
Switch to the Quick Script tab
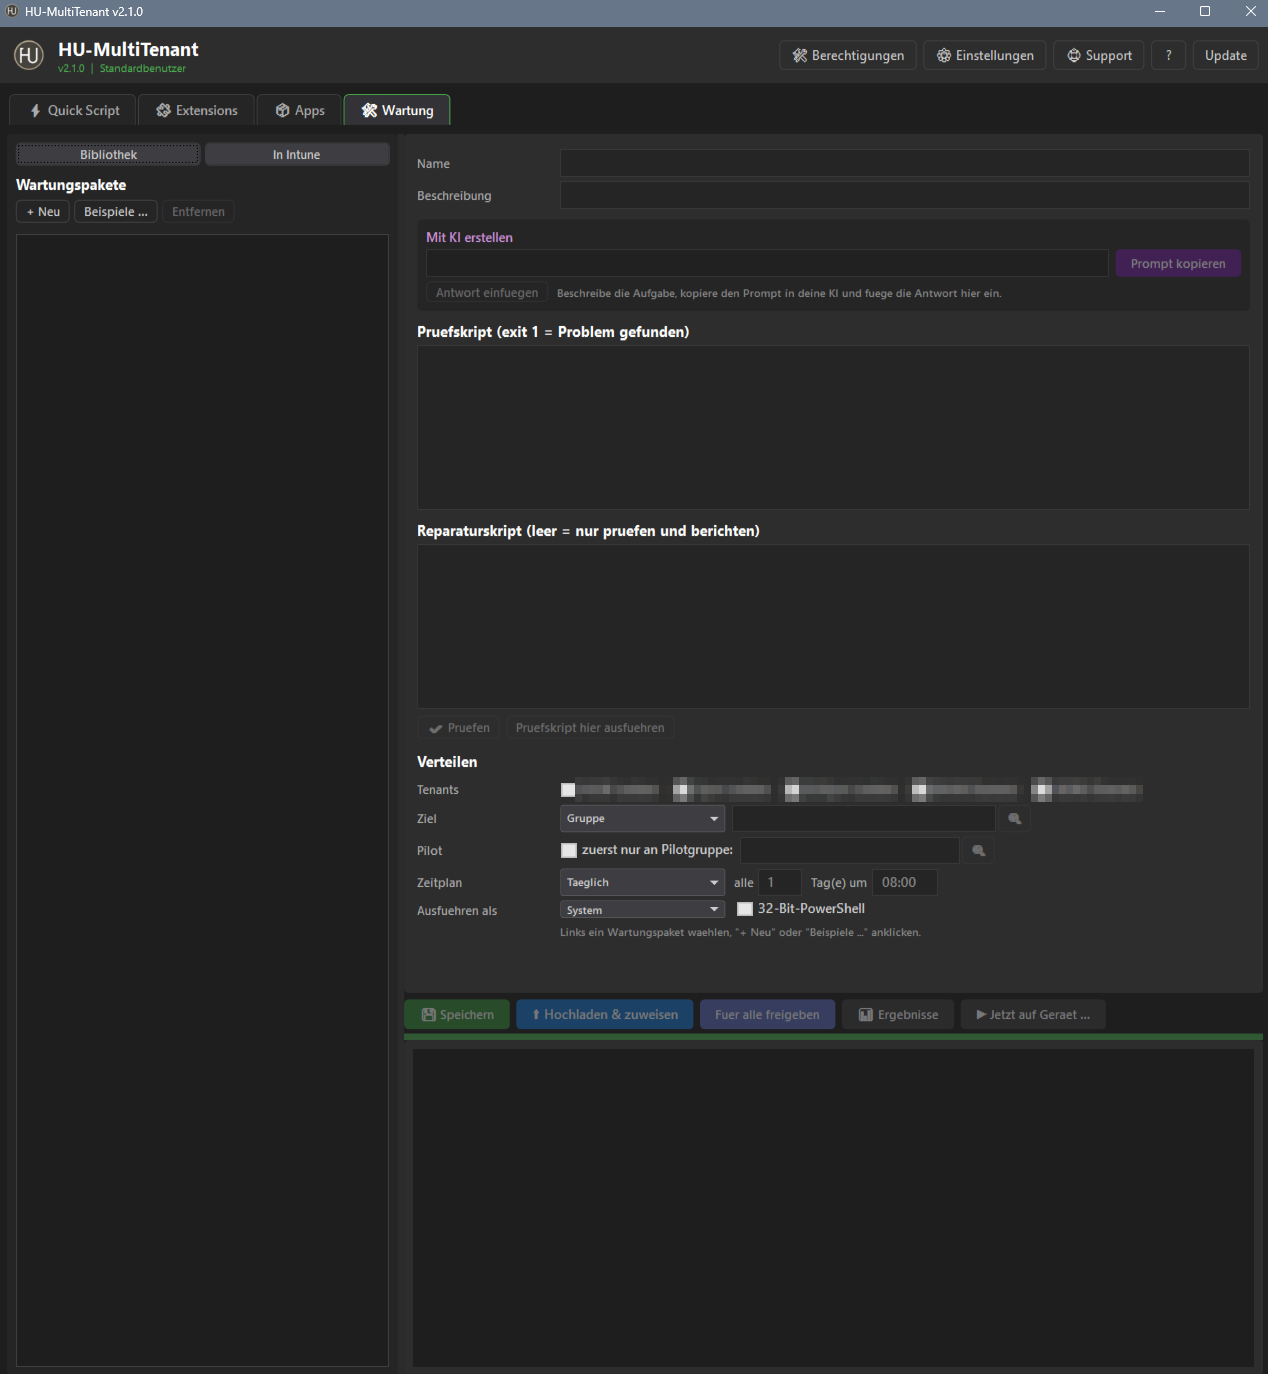[x=72, y=110]
